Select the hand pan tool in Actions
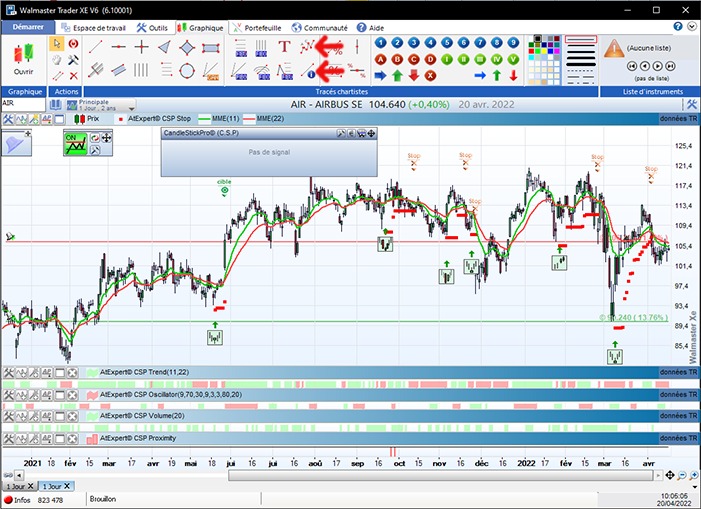Viewport: 701px width, 509px height. (x=57, y=59)
